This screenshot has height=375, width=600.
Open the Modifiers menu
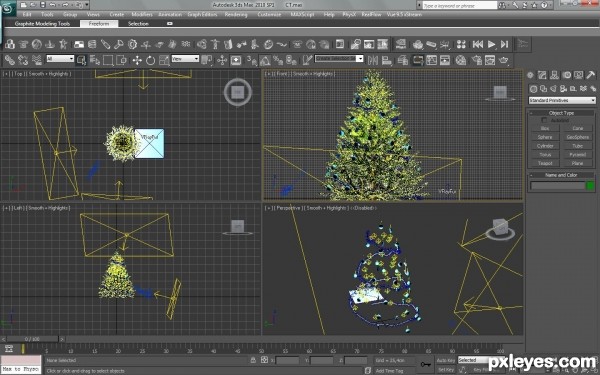click(x=142, y=15)
